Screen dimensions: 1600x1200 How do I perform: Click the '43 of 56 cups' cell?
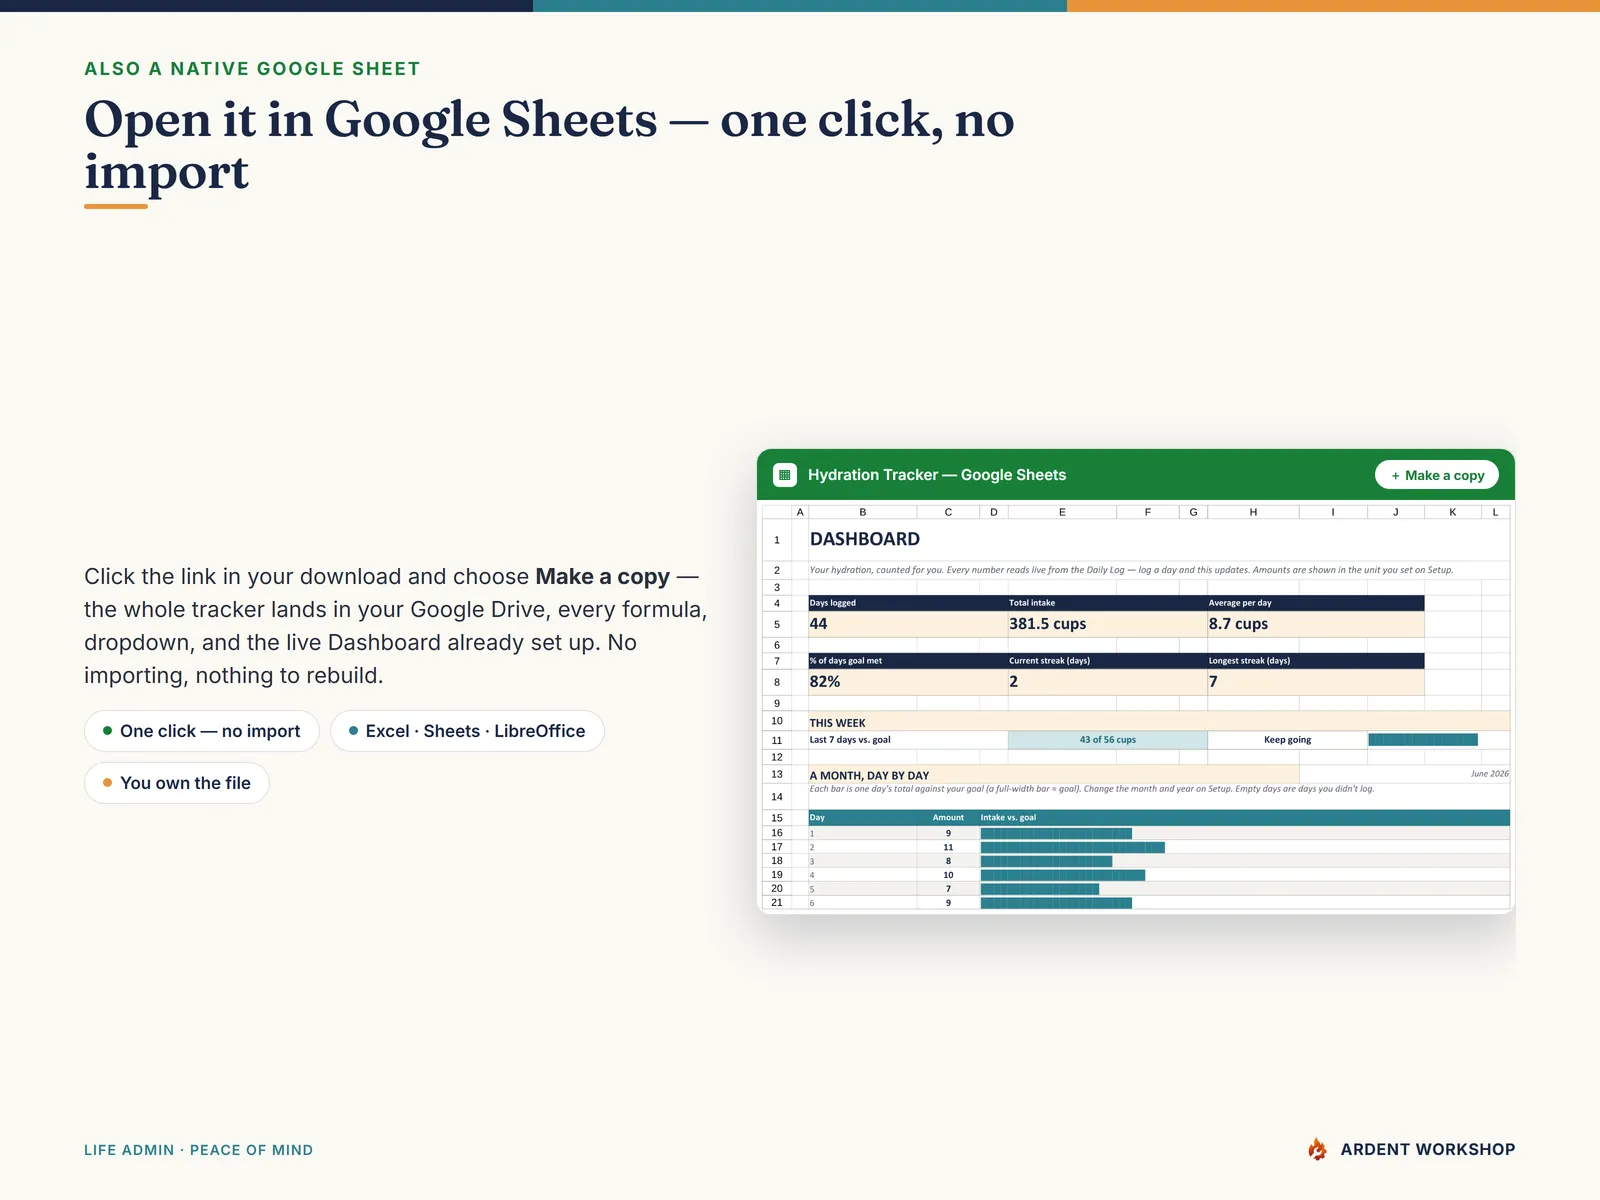(1108, 740)
